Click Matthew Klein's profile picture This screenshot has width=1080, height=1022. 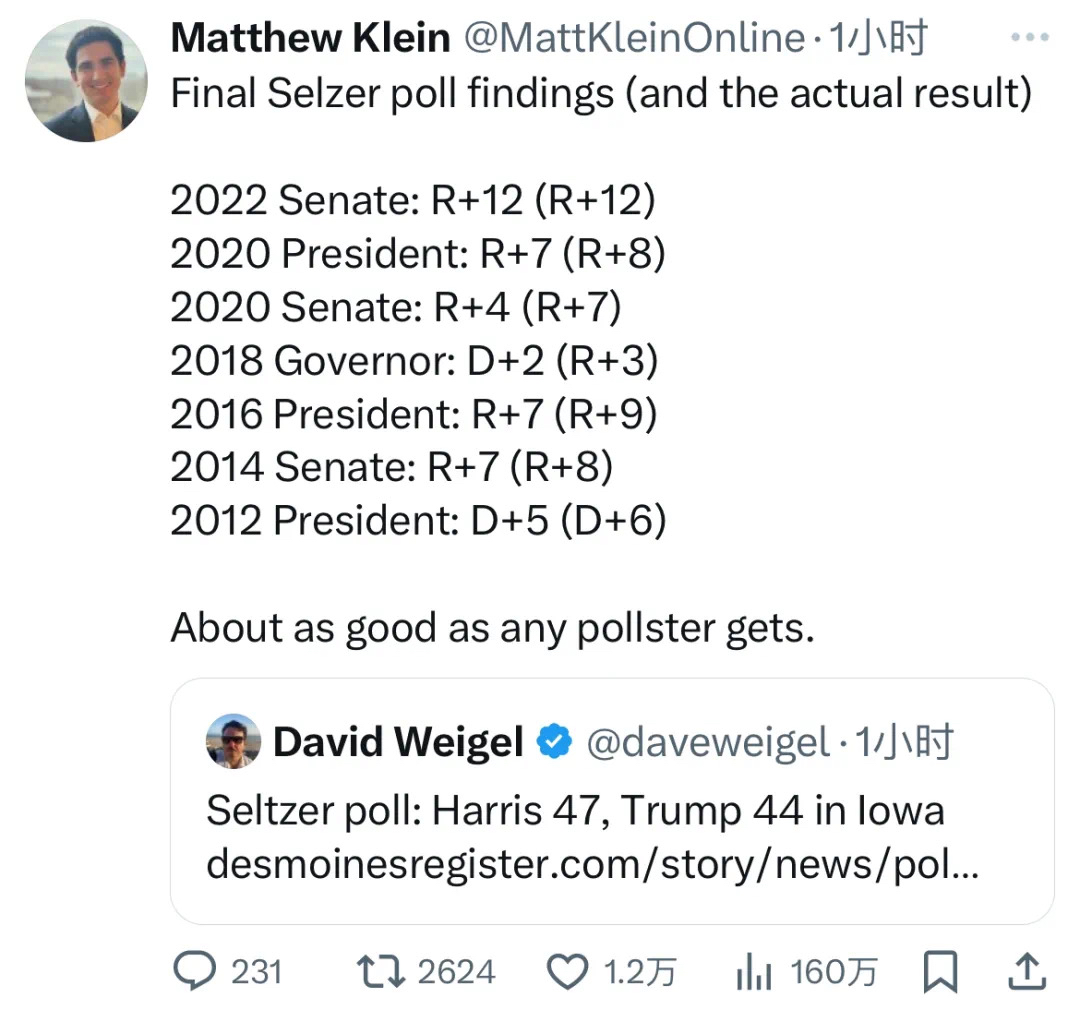point(86,81)
